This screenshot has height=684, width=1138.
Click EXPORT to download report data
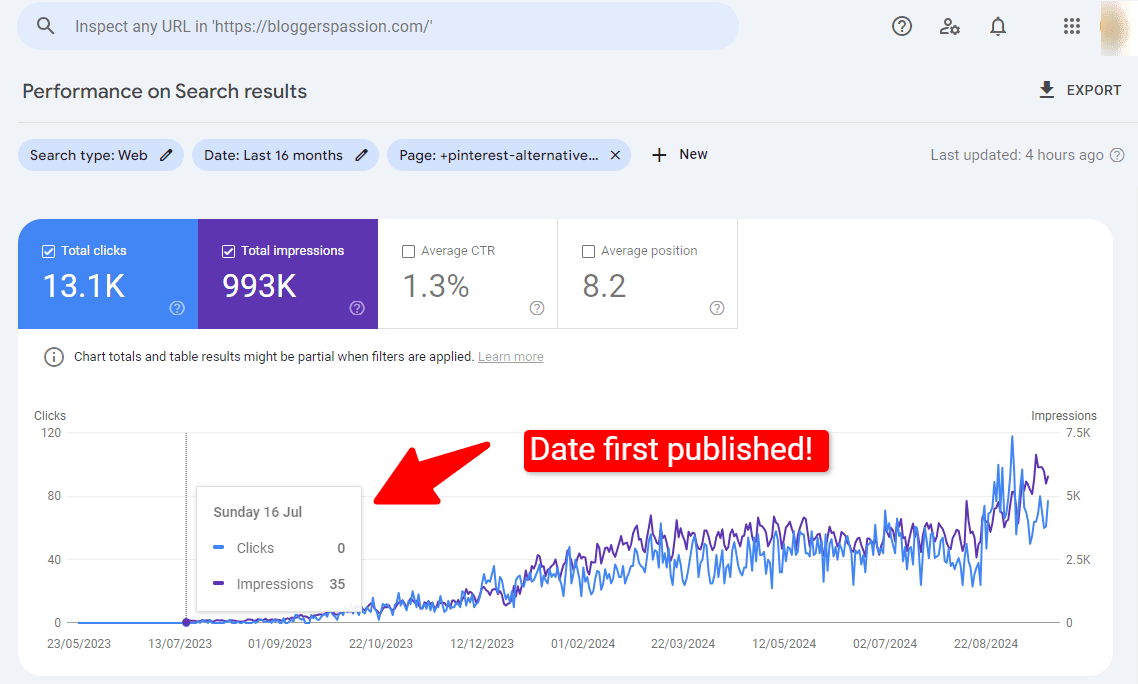tap(1093, 89)
